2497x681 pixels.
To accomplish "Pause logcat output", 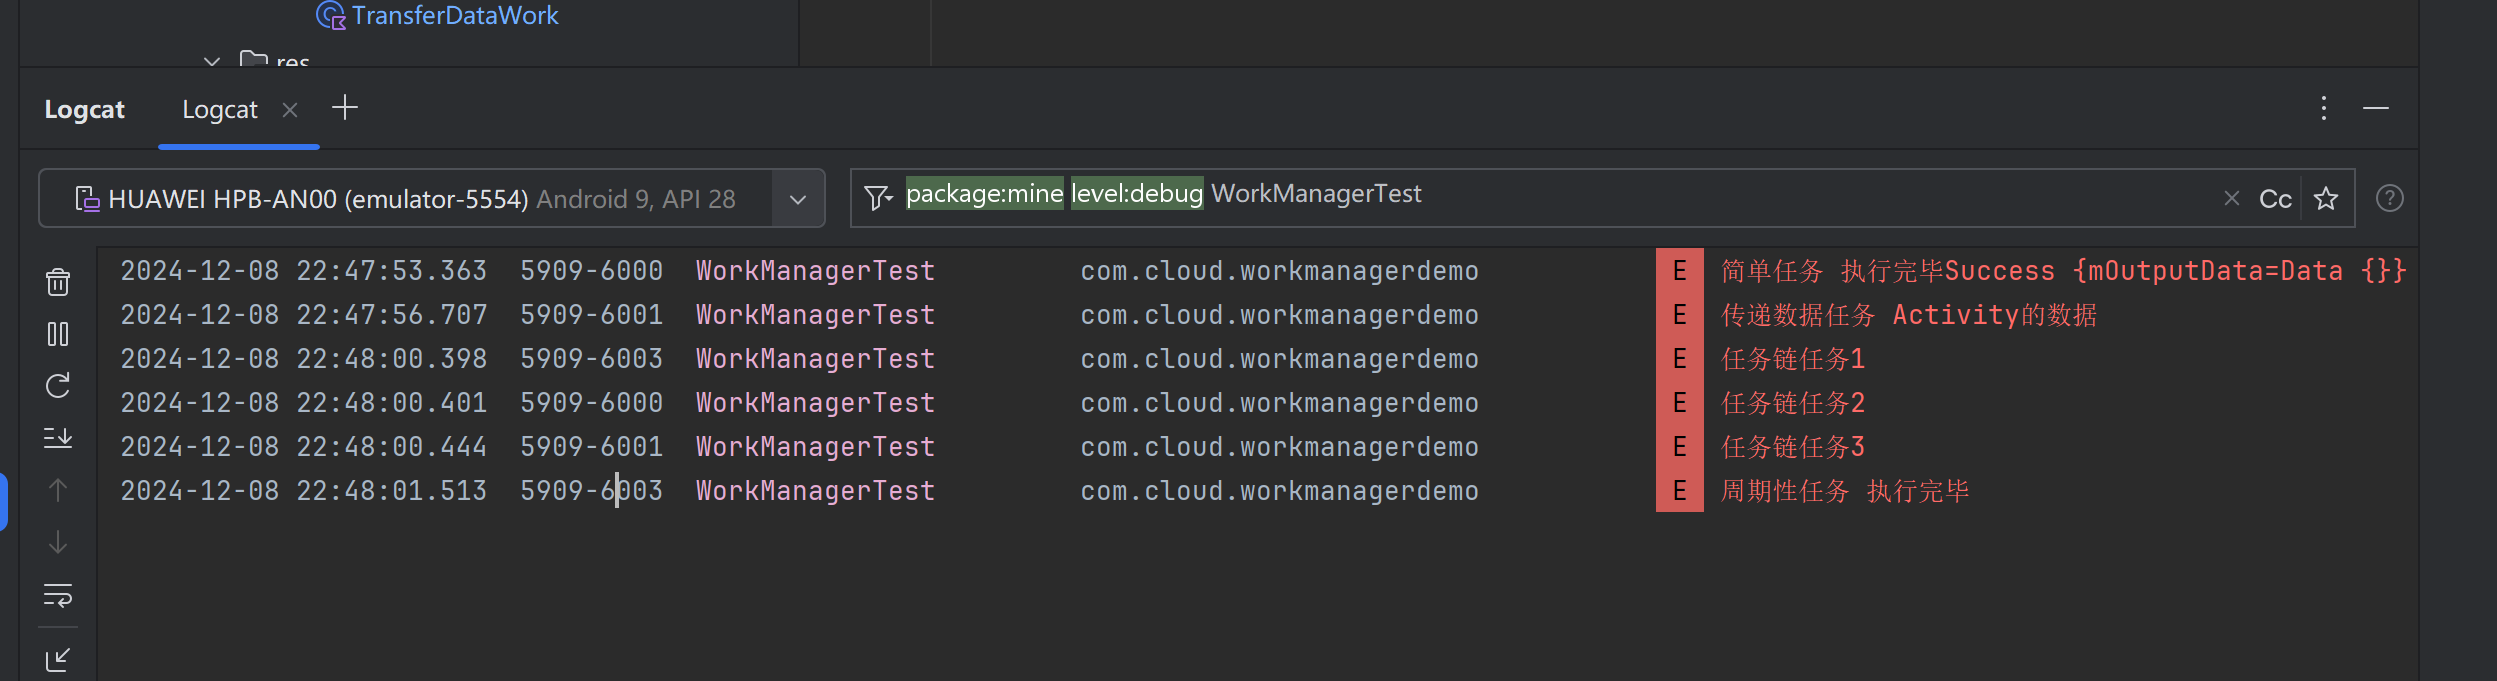I will 58,334.
